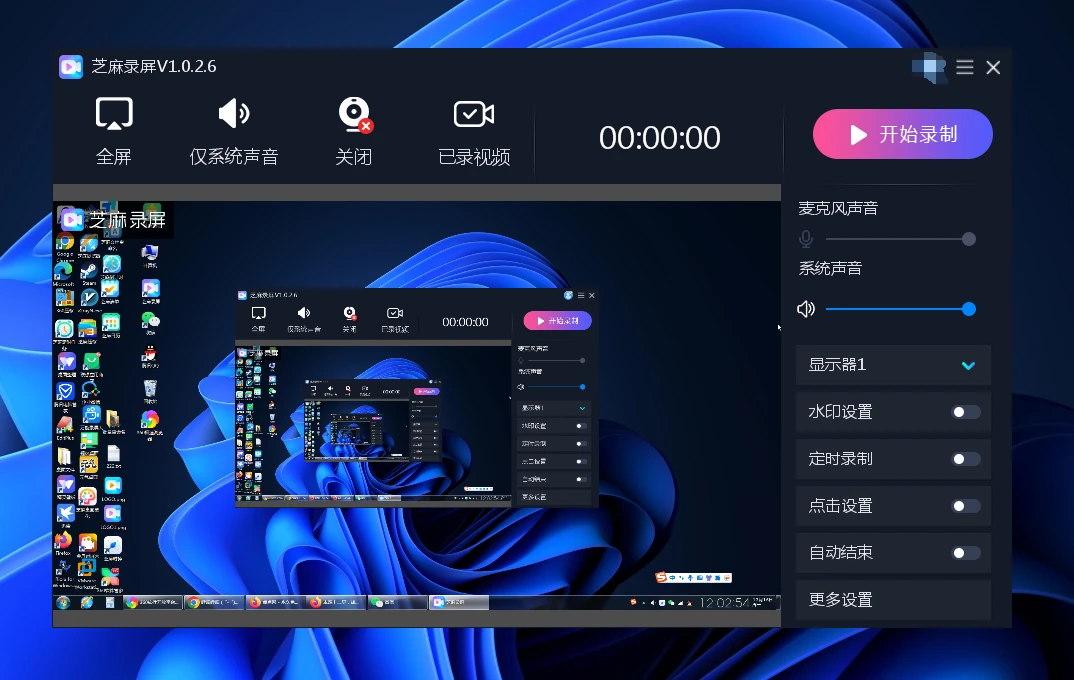The image size is (1074, 680).
Task: Click the webcam off (关闭) icon
Action: 354,115
